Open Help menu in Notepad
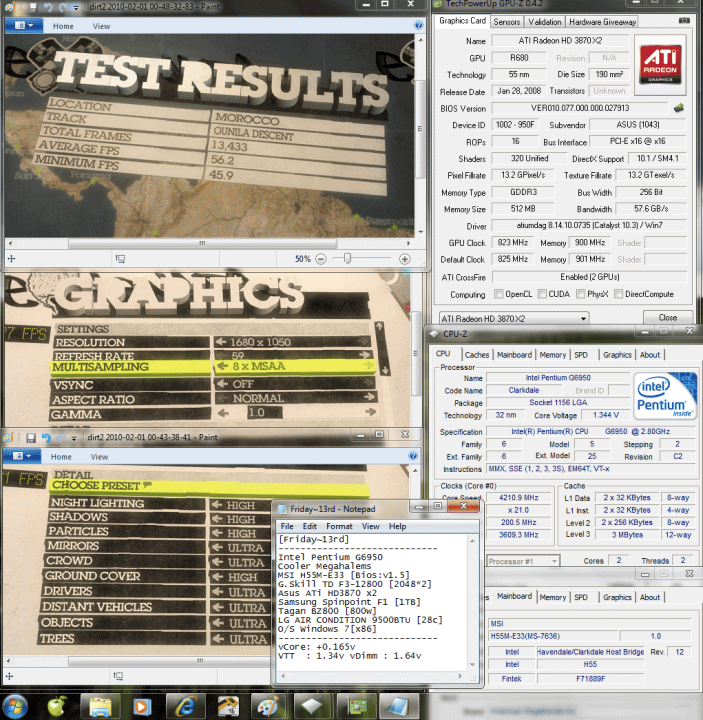 coord(397,526)
